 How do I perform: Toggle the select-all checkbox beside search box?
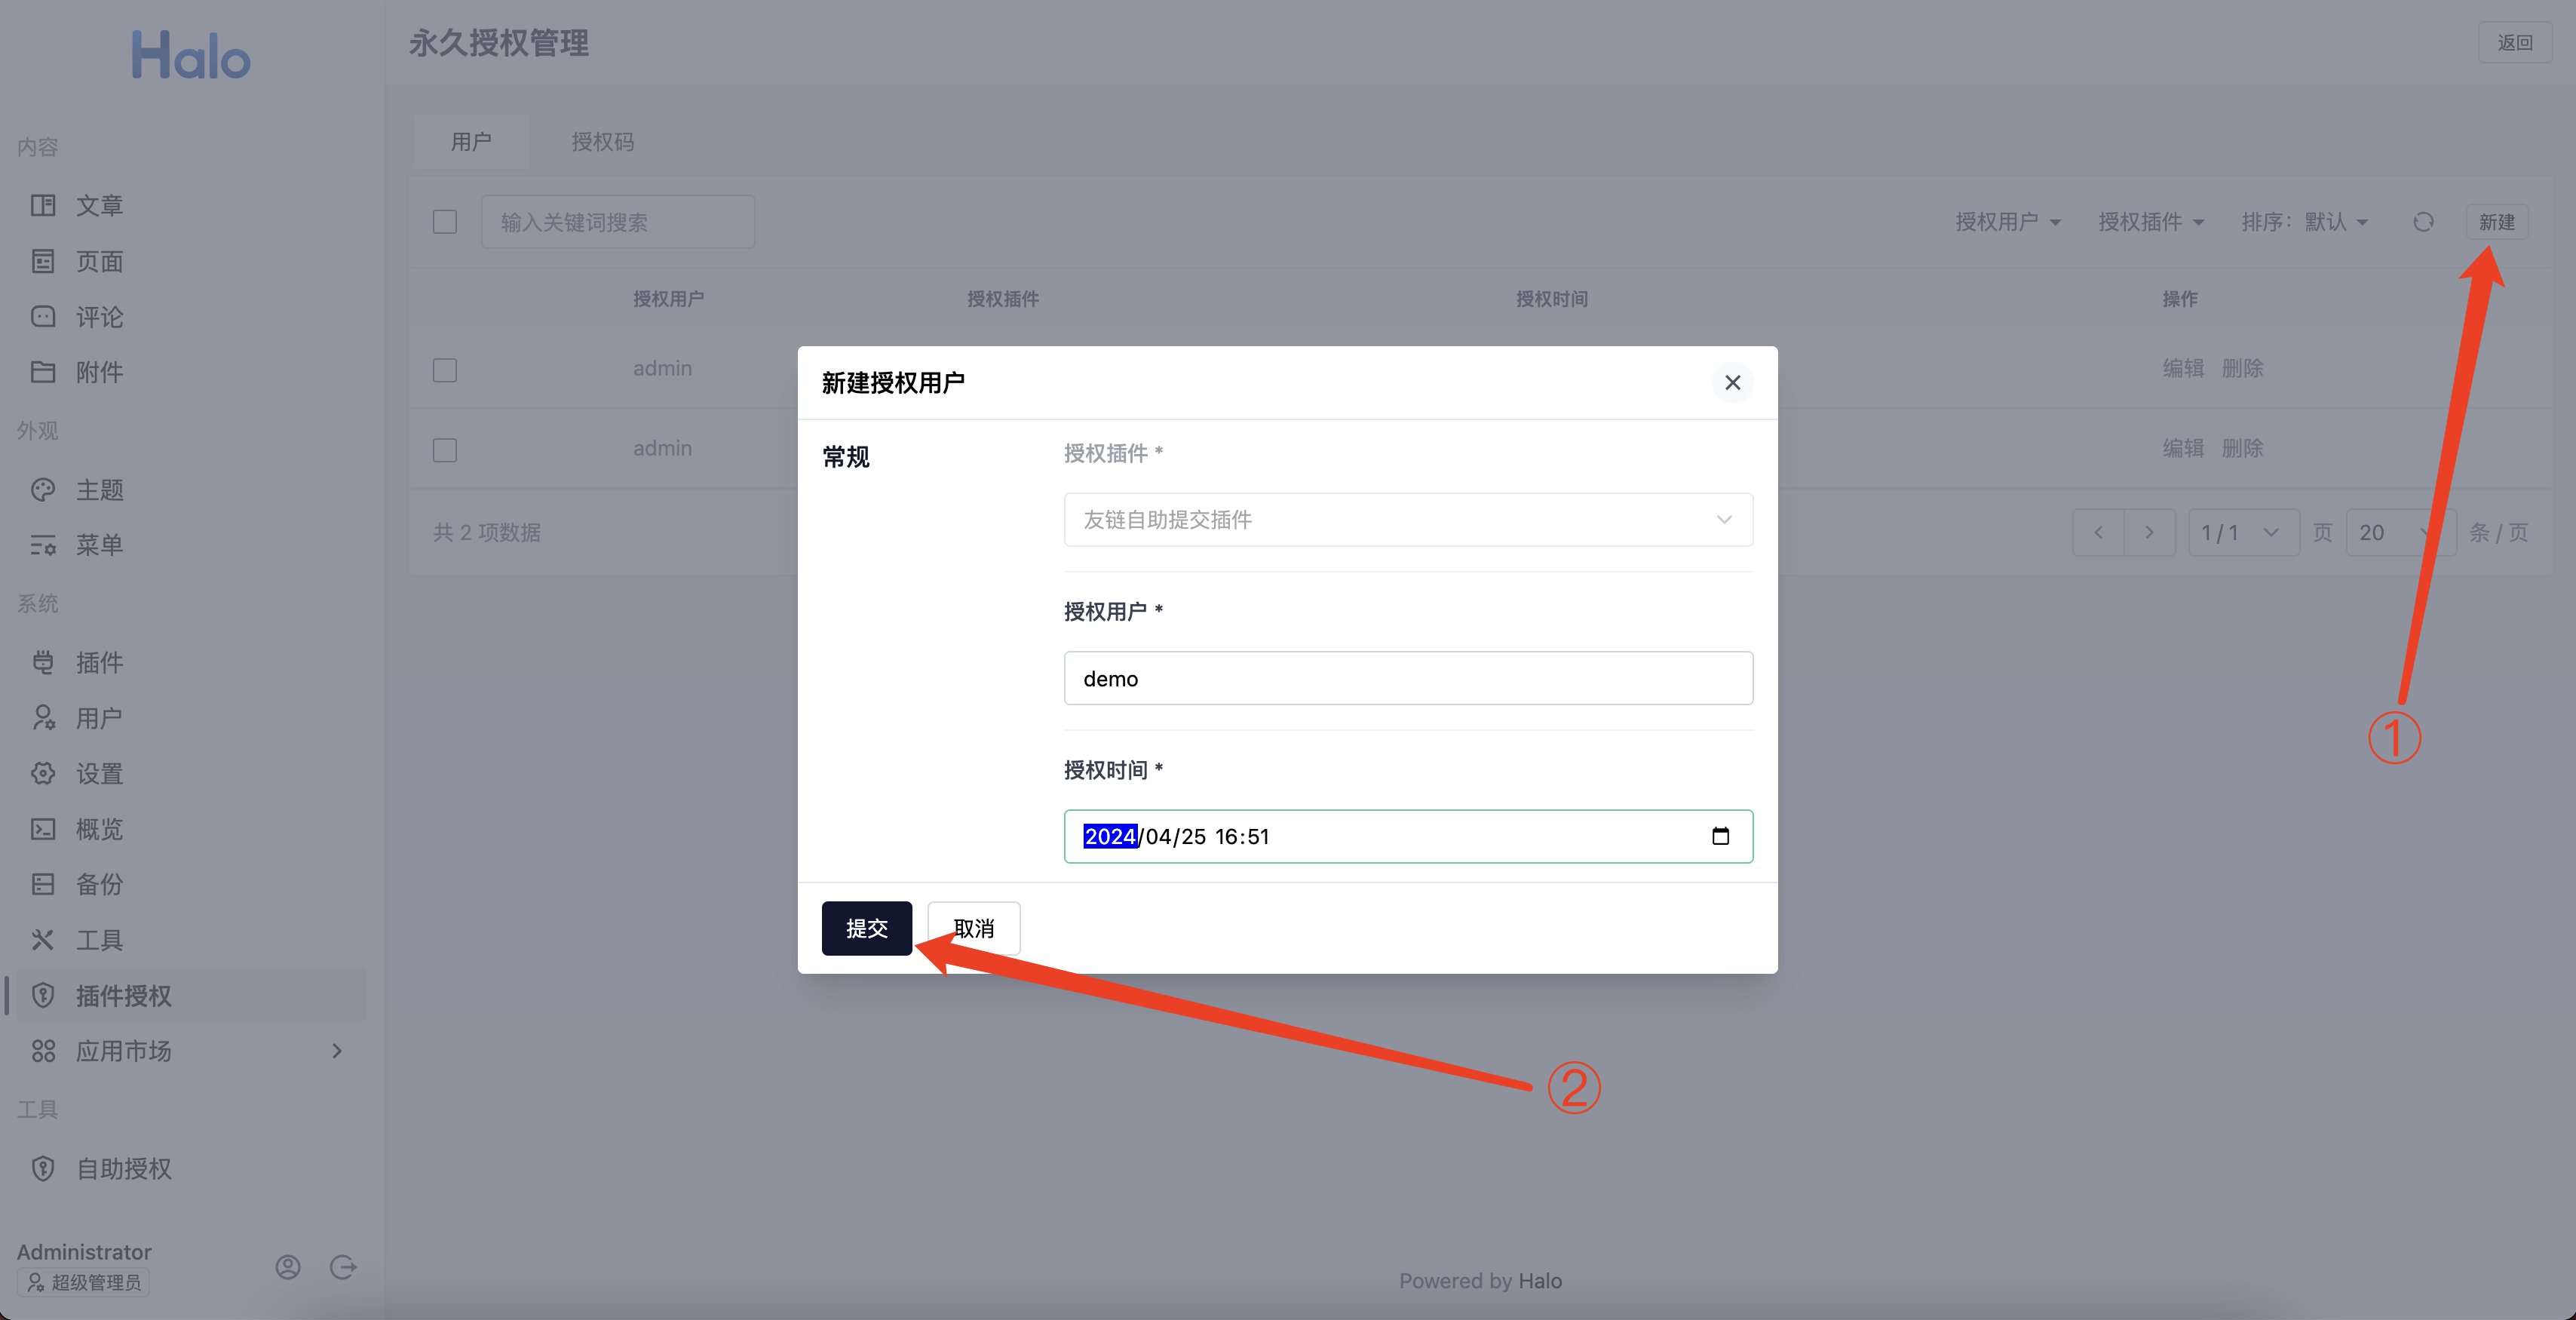point(445,222)
